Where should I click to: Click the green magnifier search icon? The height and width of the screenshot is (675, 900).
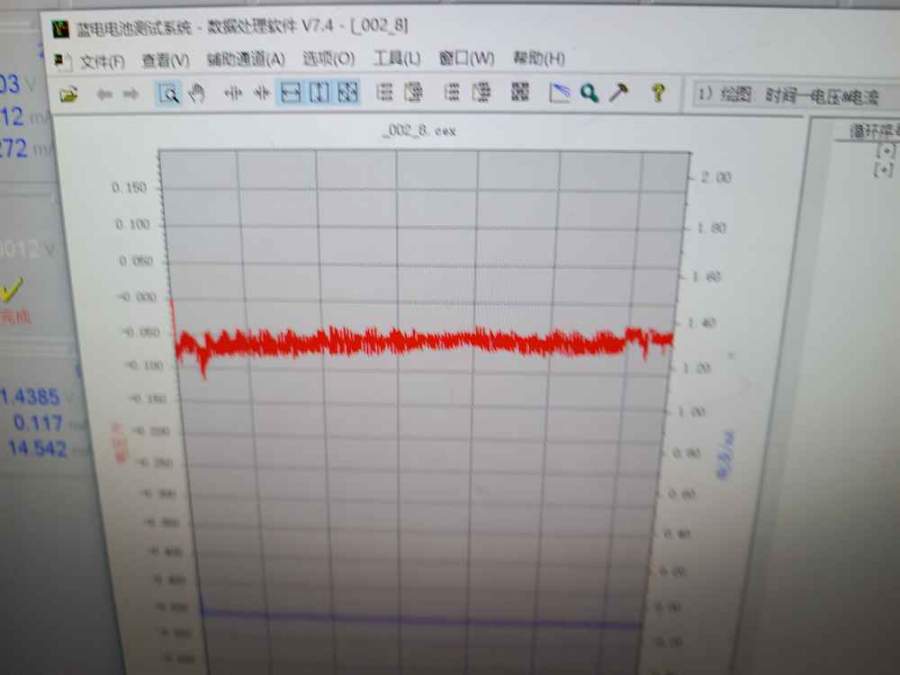point(589,93)
